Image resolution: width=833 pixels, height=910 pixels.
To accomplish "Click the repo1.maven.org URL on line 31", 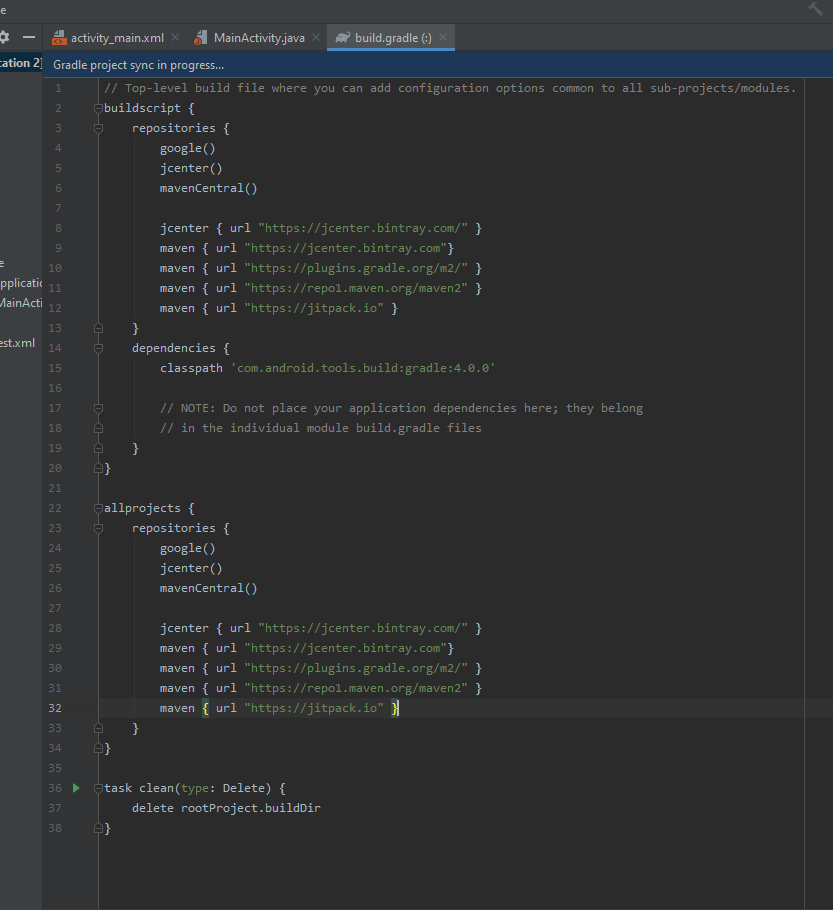I will pos(356,688).
